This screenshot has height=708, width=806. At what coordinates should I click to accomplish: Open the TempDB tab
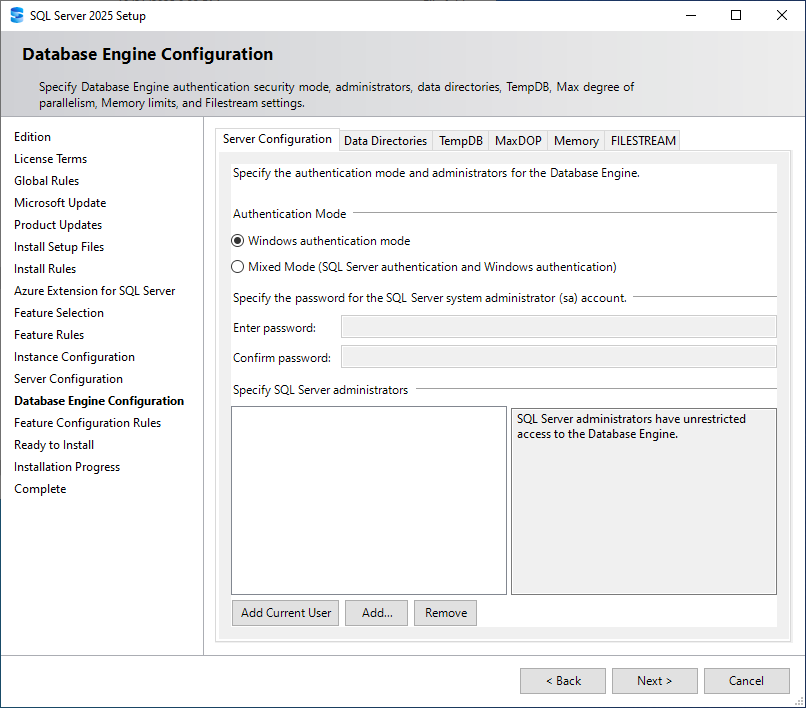click(x=460, y=140)
